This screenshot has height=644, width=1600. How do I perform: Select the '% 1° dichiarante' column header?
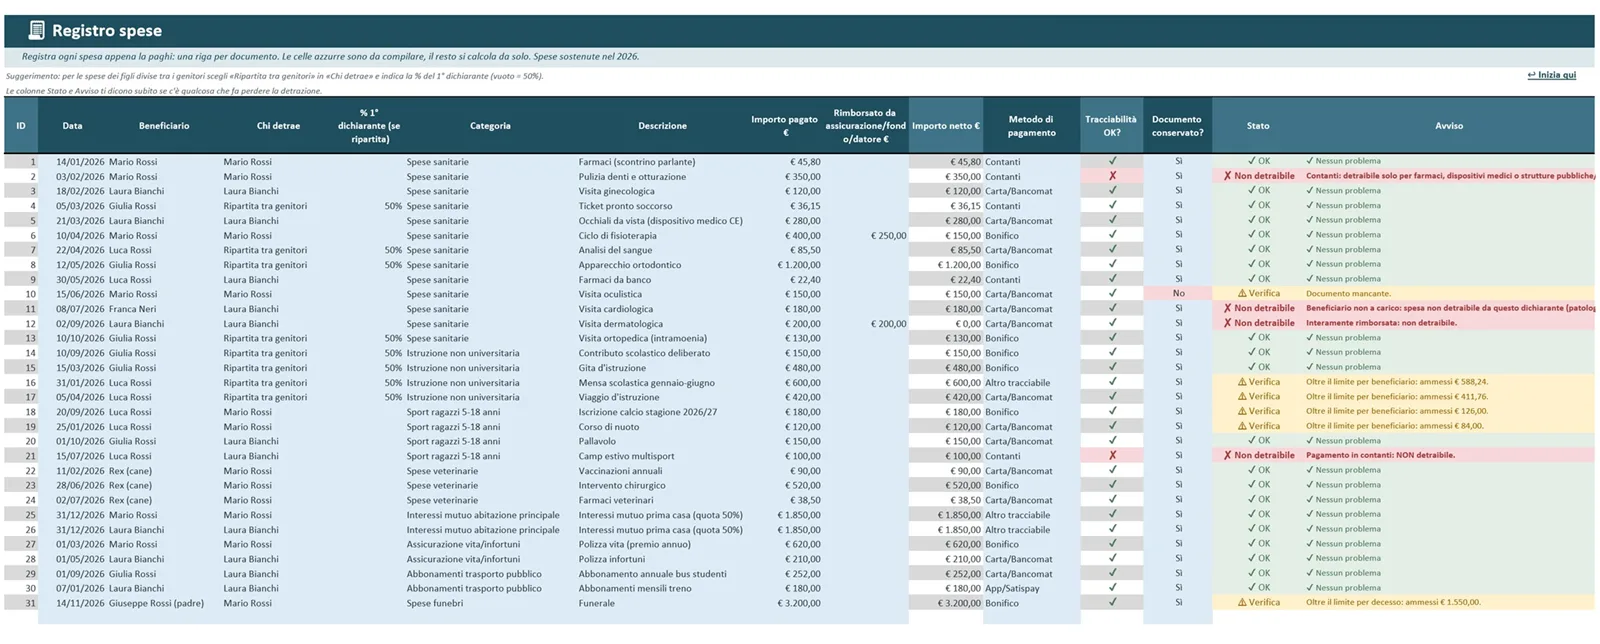click(x=369, y=126)
